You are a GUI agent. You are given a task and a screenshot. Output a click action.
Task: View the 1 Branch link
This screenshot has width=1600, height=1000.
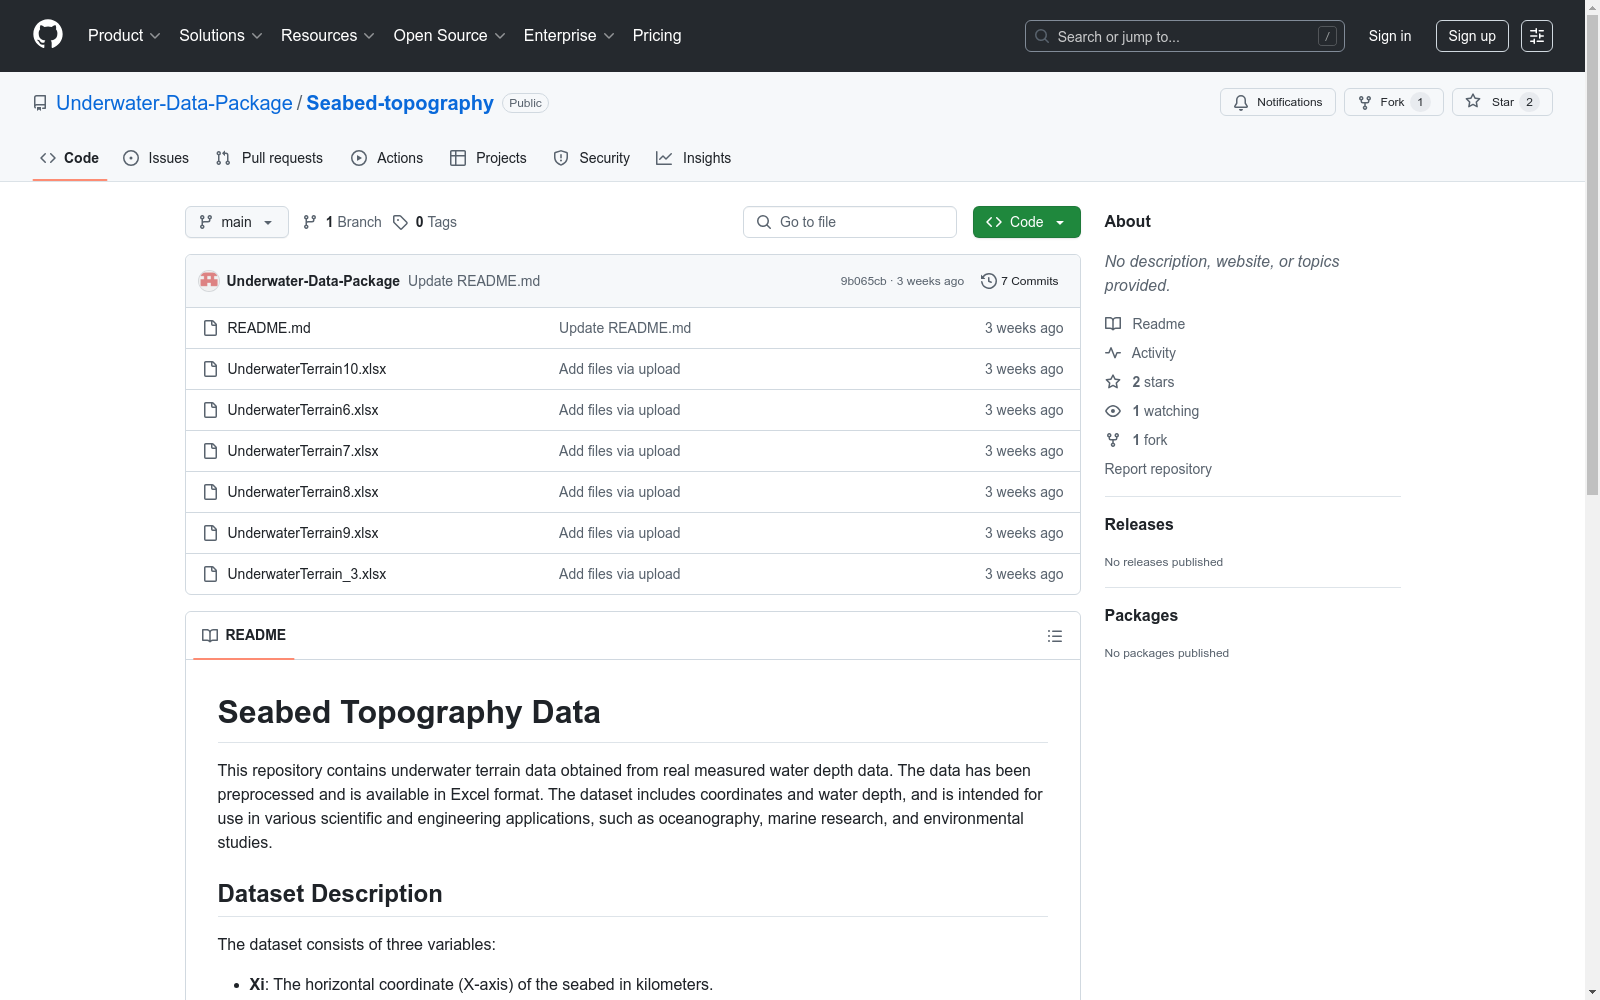[342, 222]
